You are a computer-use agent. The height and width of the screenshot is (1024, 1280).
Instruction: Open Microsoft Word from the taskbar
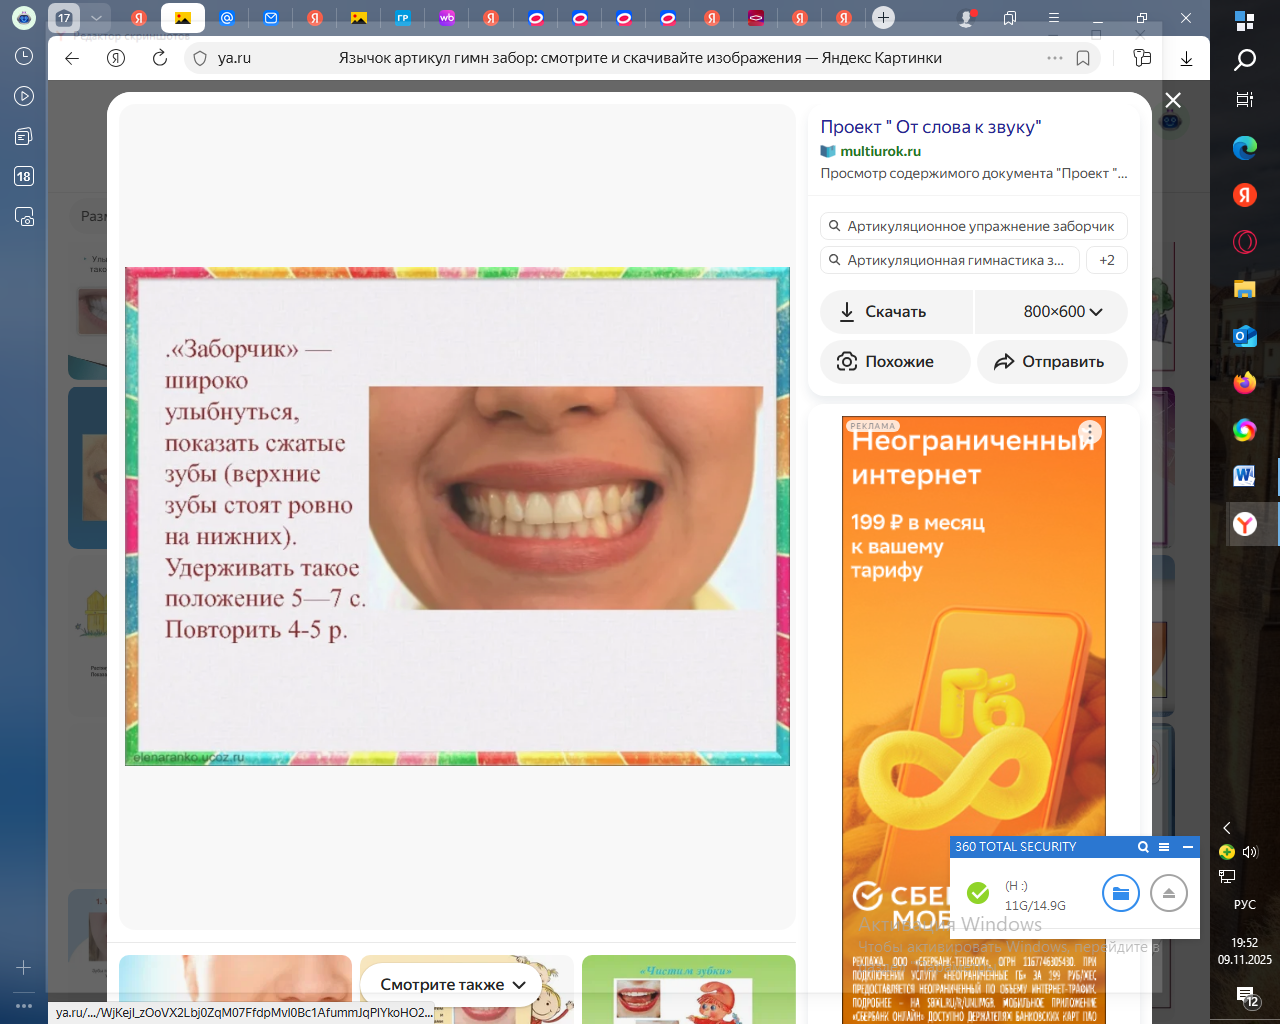[x=1244, y=476]
